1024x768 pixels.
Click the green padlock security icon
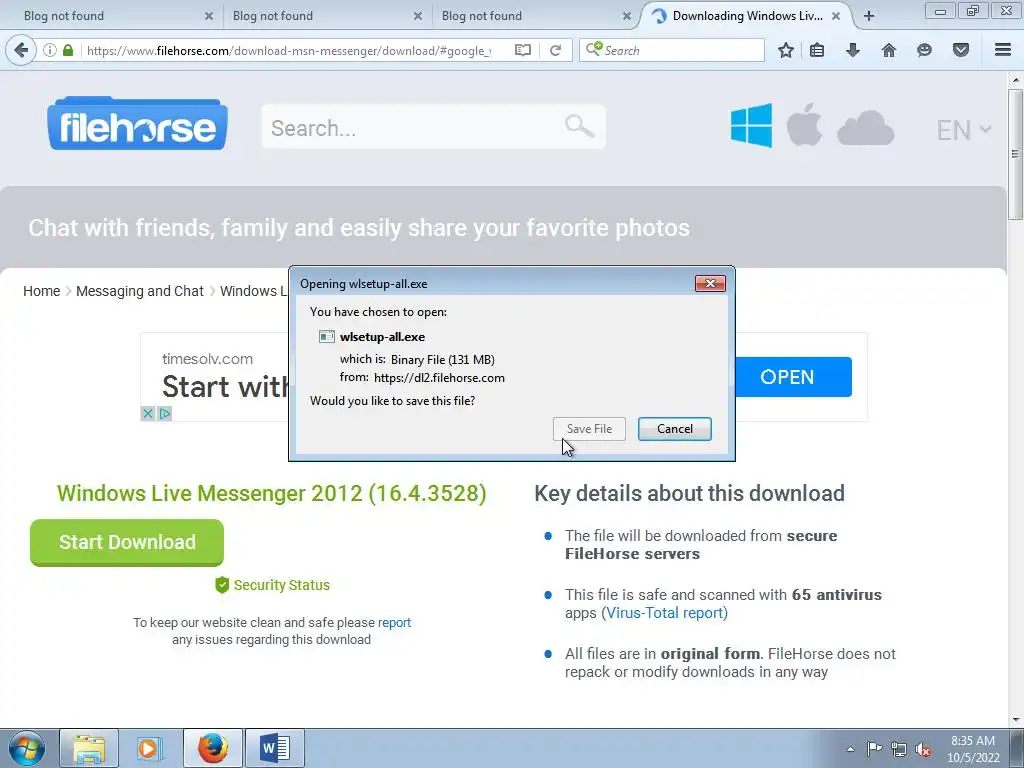pyautogui.click(x=68, y=50)
